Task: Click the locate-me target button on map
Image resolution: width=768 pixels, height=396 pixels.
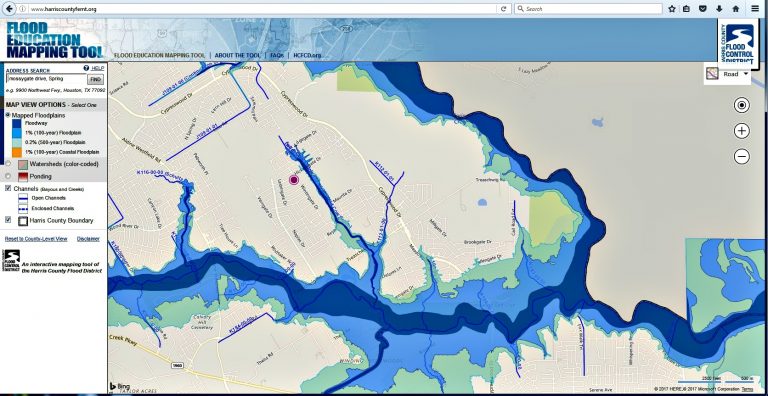Action: pyautogui.click(x=742, y=105)
